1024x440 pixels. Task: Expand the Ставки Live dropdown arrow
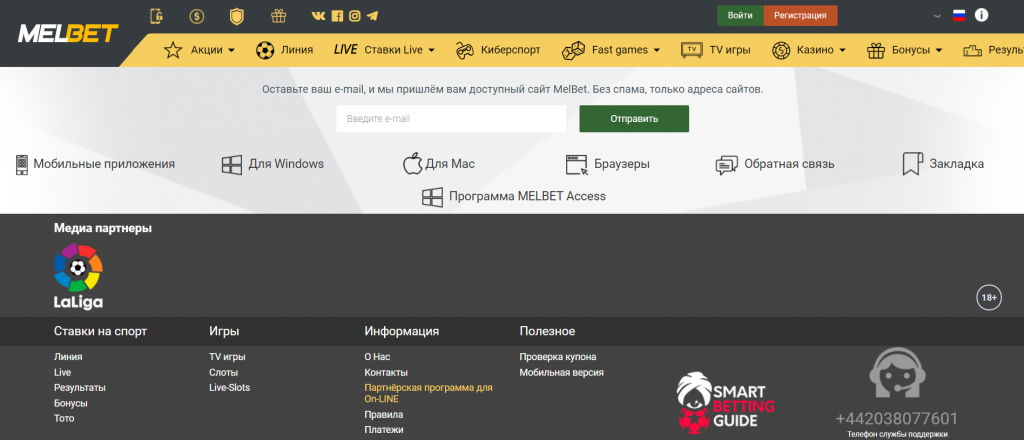432,50
